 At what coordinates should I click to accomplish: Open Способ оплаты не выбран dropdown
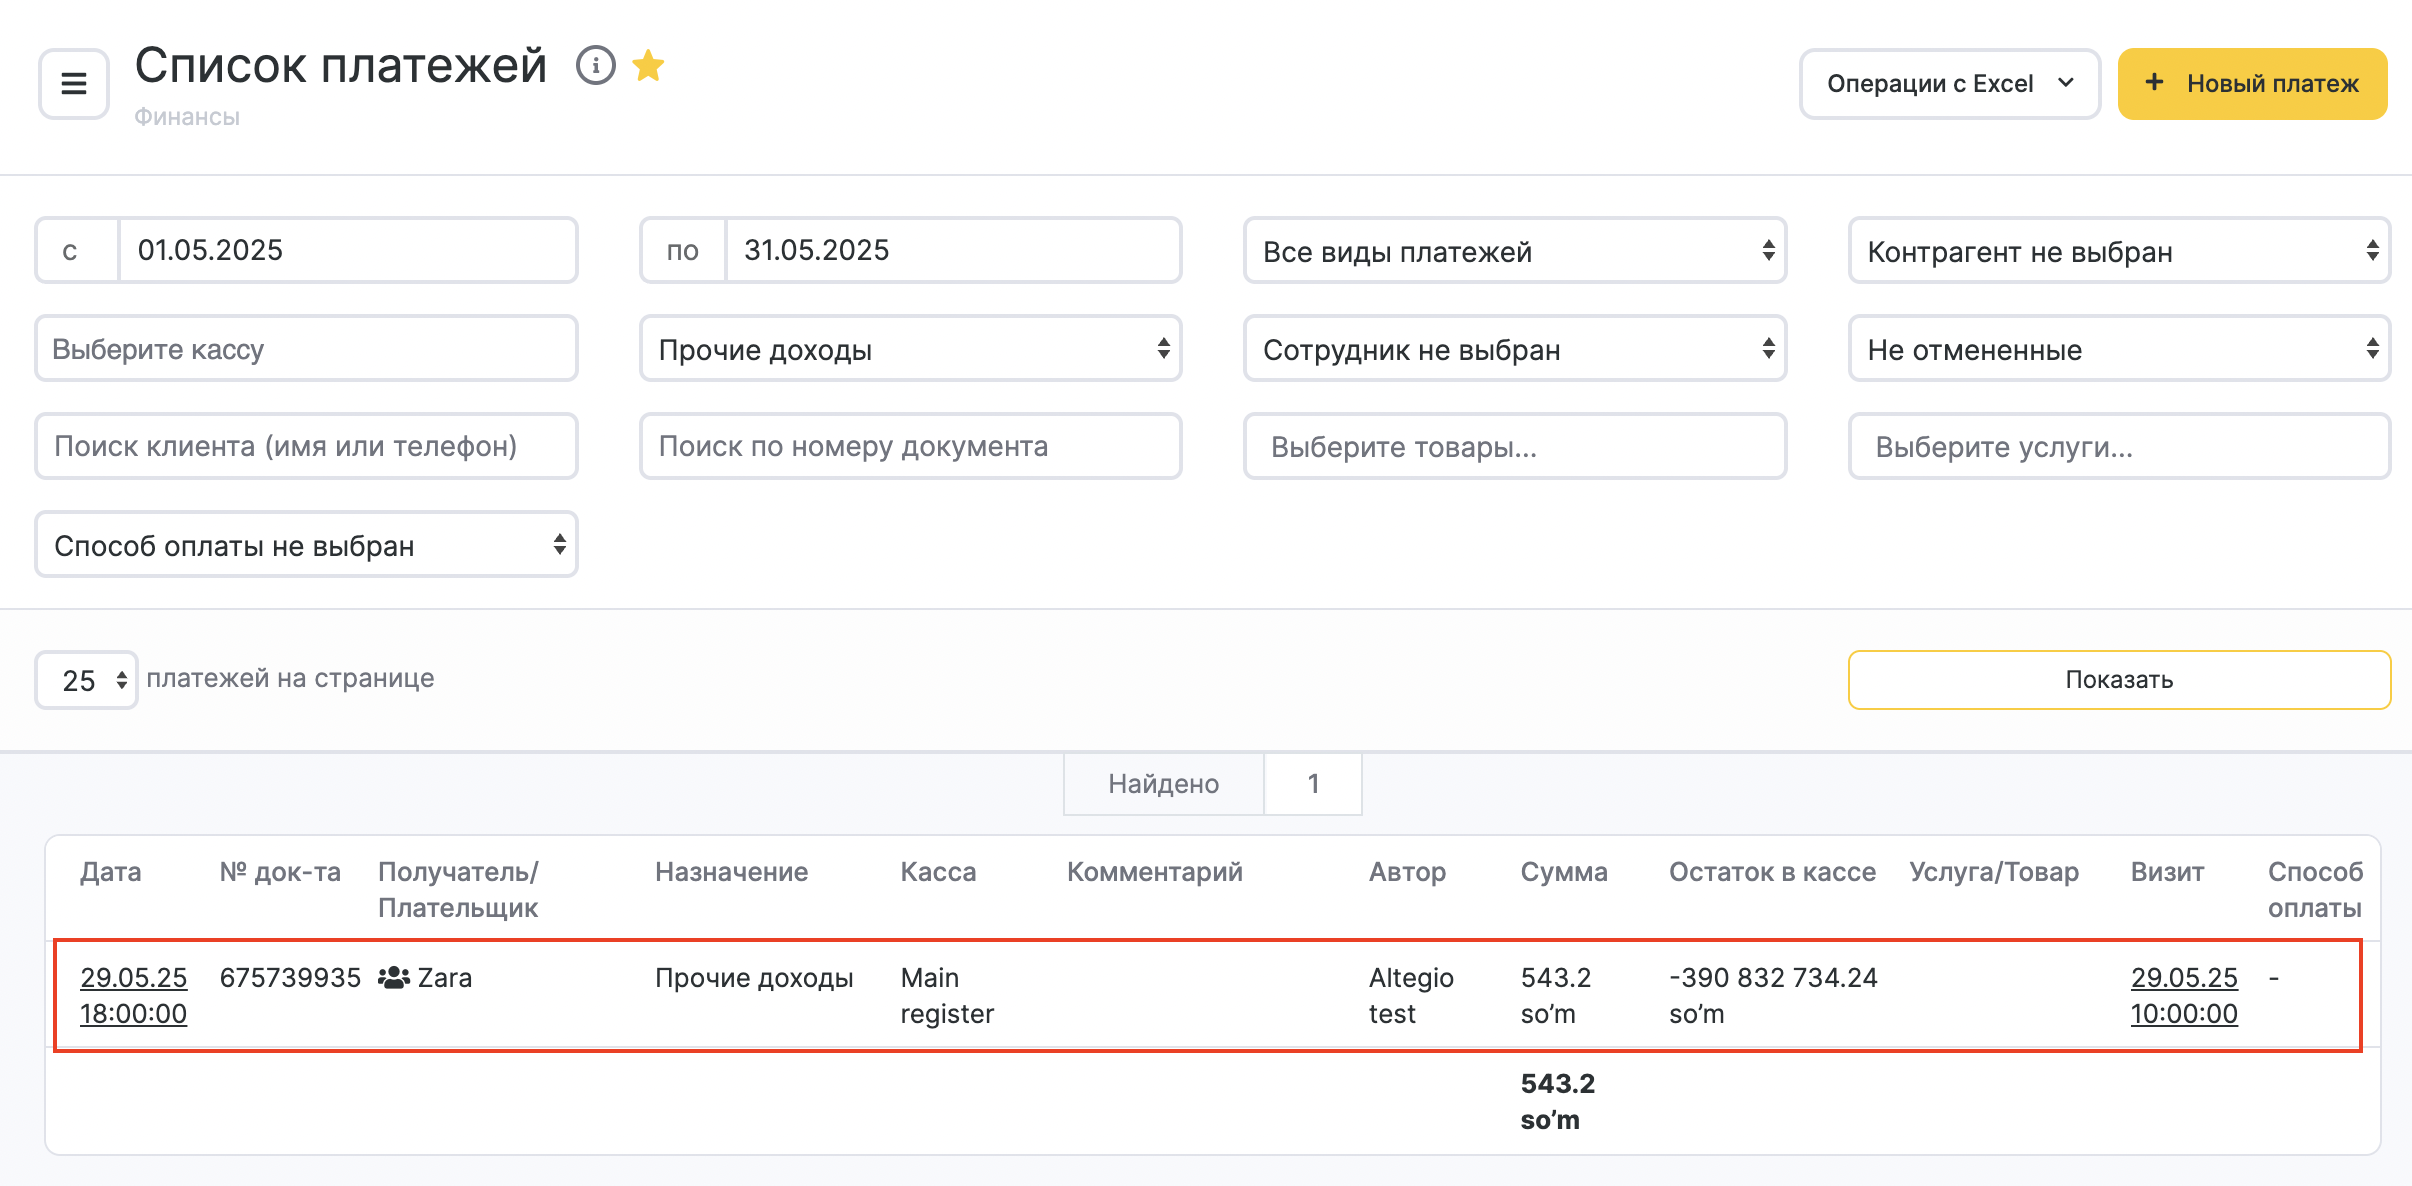click(306, 545)
